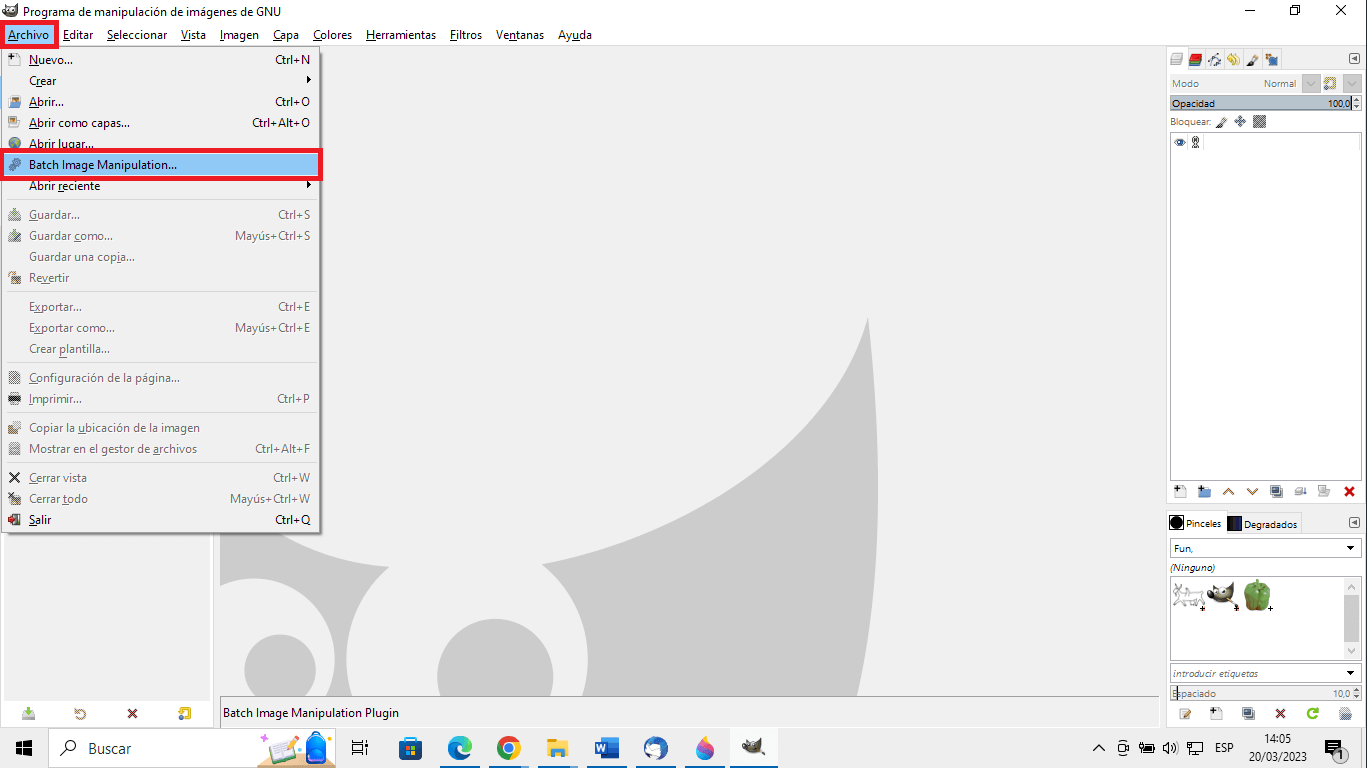Viewport: 1367px width, 768px height.
Task: Open the brushes dock configuration menu arrow
Action: [x=1354, y=523]
